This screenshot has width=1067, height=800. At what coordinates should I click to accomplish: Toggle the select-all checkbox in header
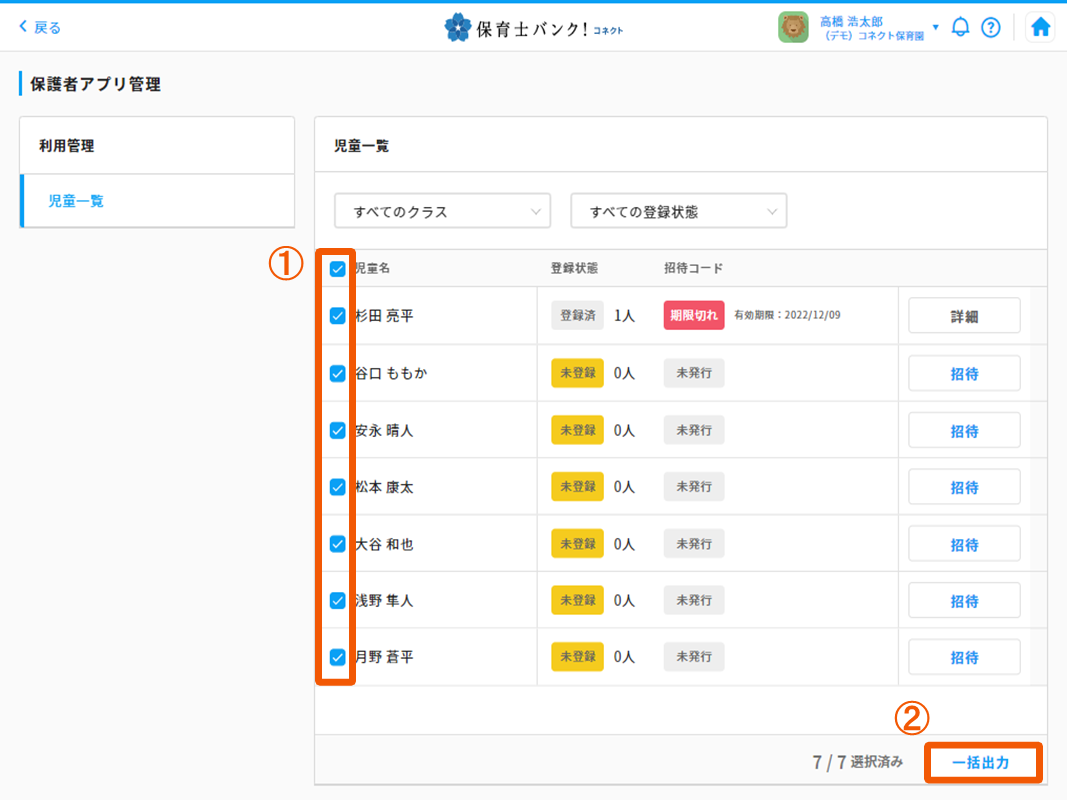click(x=338, y=269)
